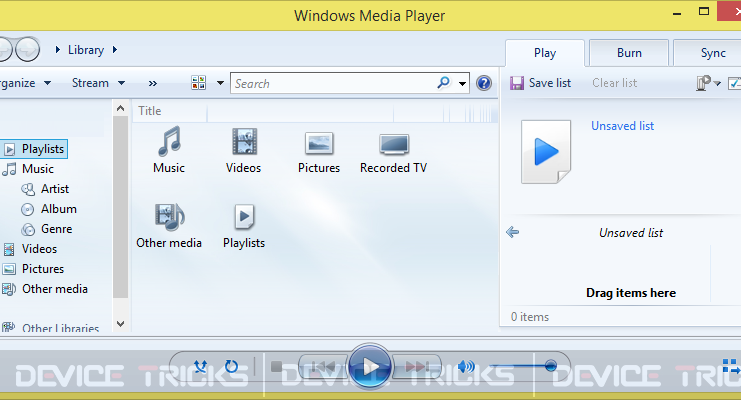741x400 pixels.
Task: Click the arrow before Library breadcrumb
Action: (x=58, y=49)
